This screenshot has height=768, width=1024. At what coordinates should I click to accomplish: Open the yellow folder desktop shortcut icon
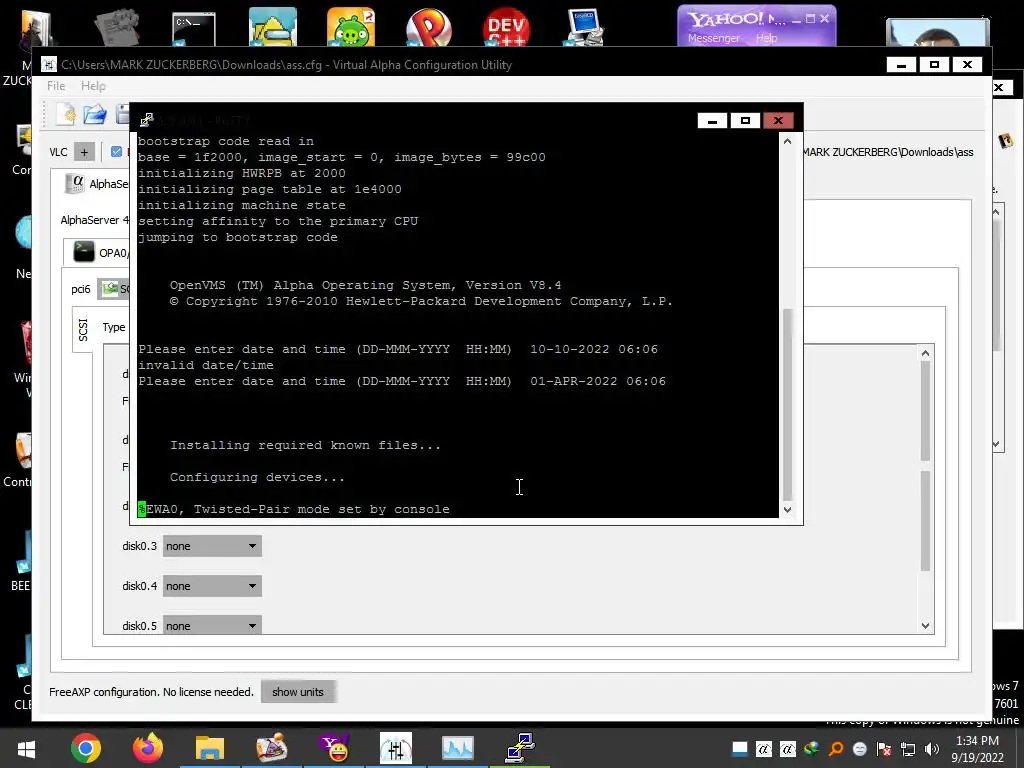tap(273, 27)
